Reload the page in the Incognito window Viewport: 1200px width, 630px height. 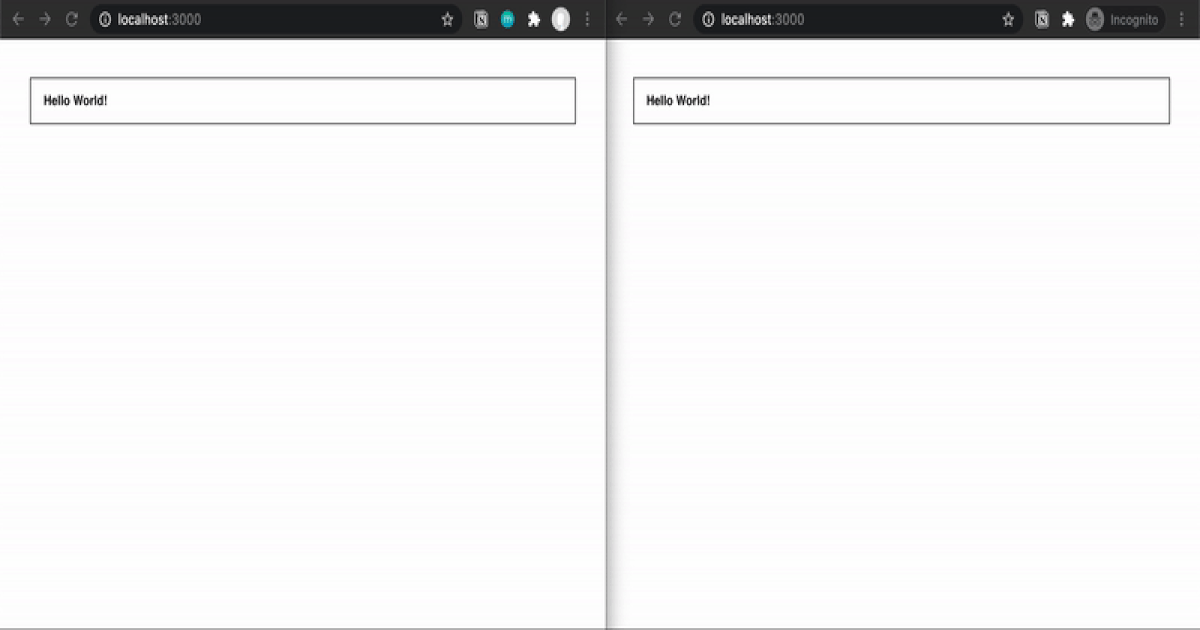tap(675, 19)
